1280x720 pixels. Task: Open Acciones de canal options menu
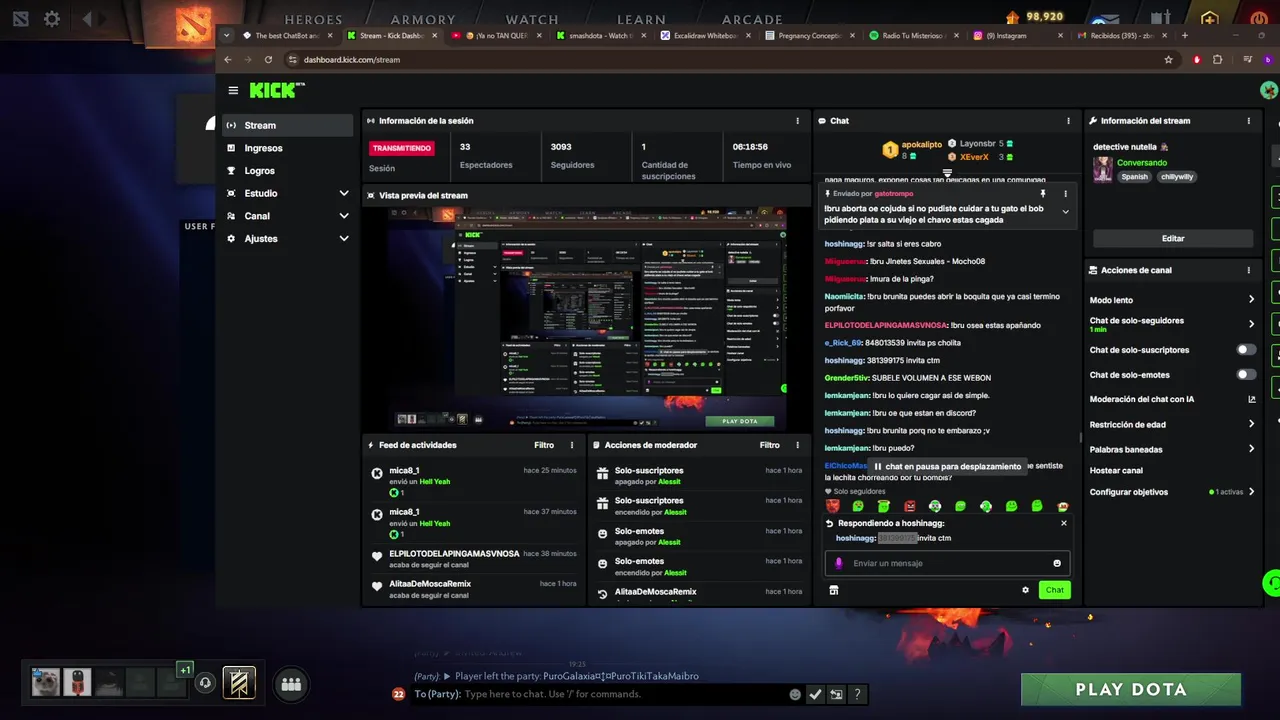point(1248,270)
